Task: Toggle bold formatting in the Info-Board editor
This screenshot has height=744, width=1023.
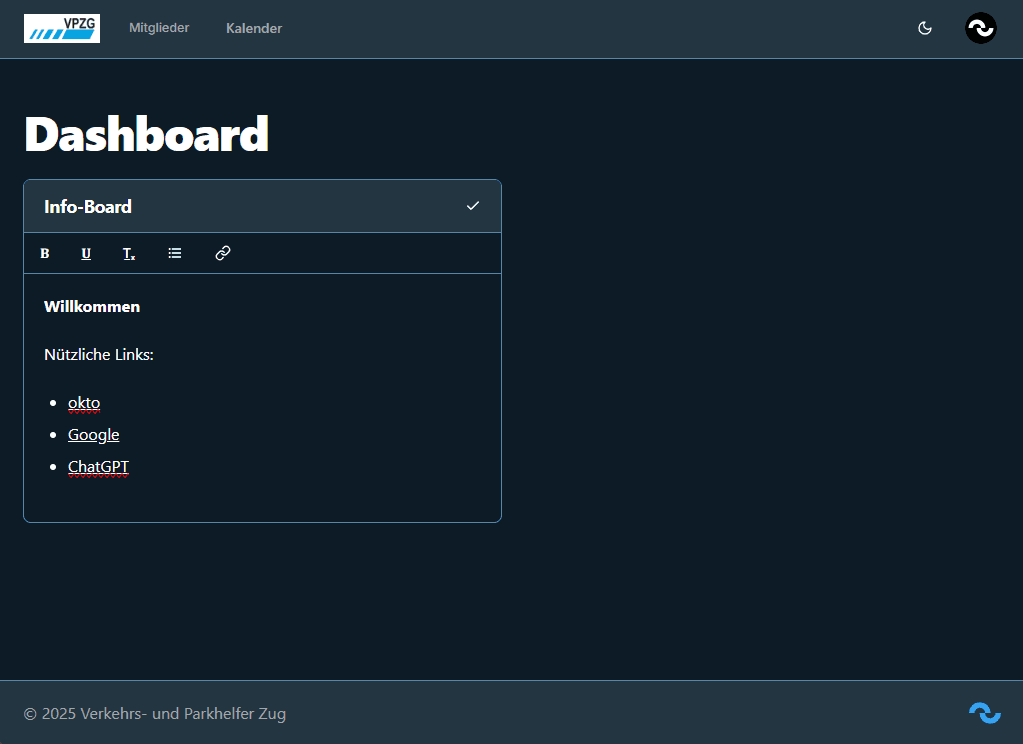Action: pos(45,253)
